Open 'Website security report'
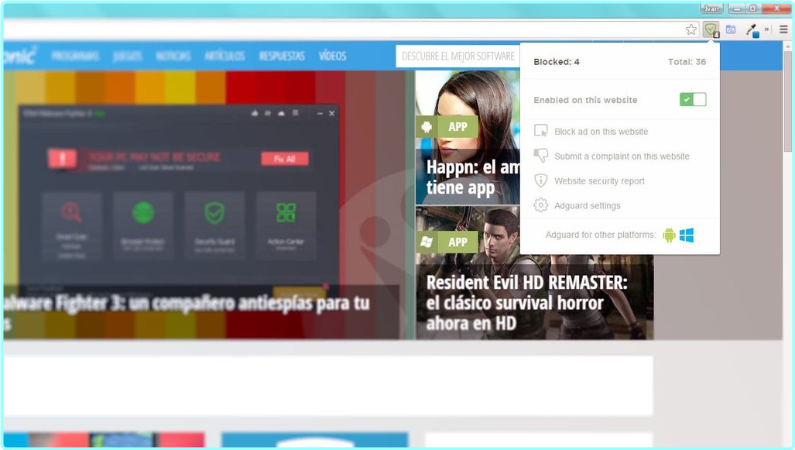795x450 pixels. coord(599,181)
